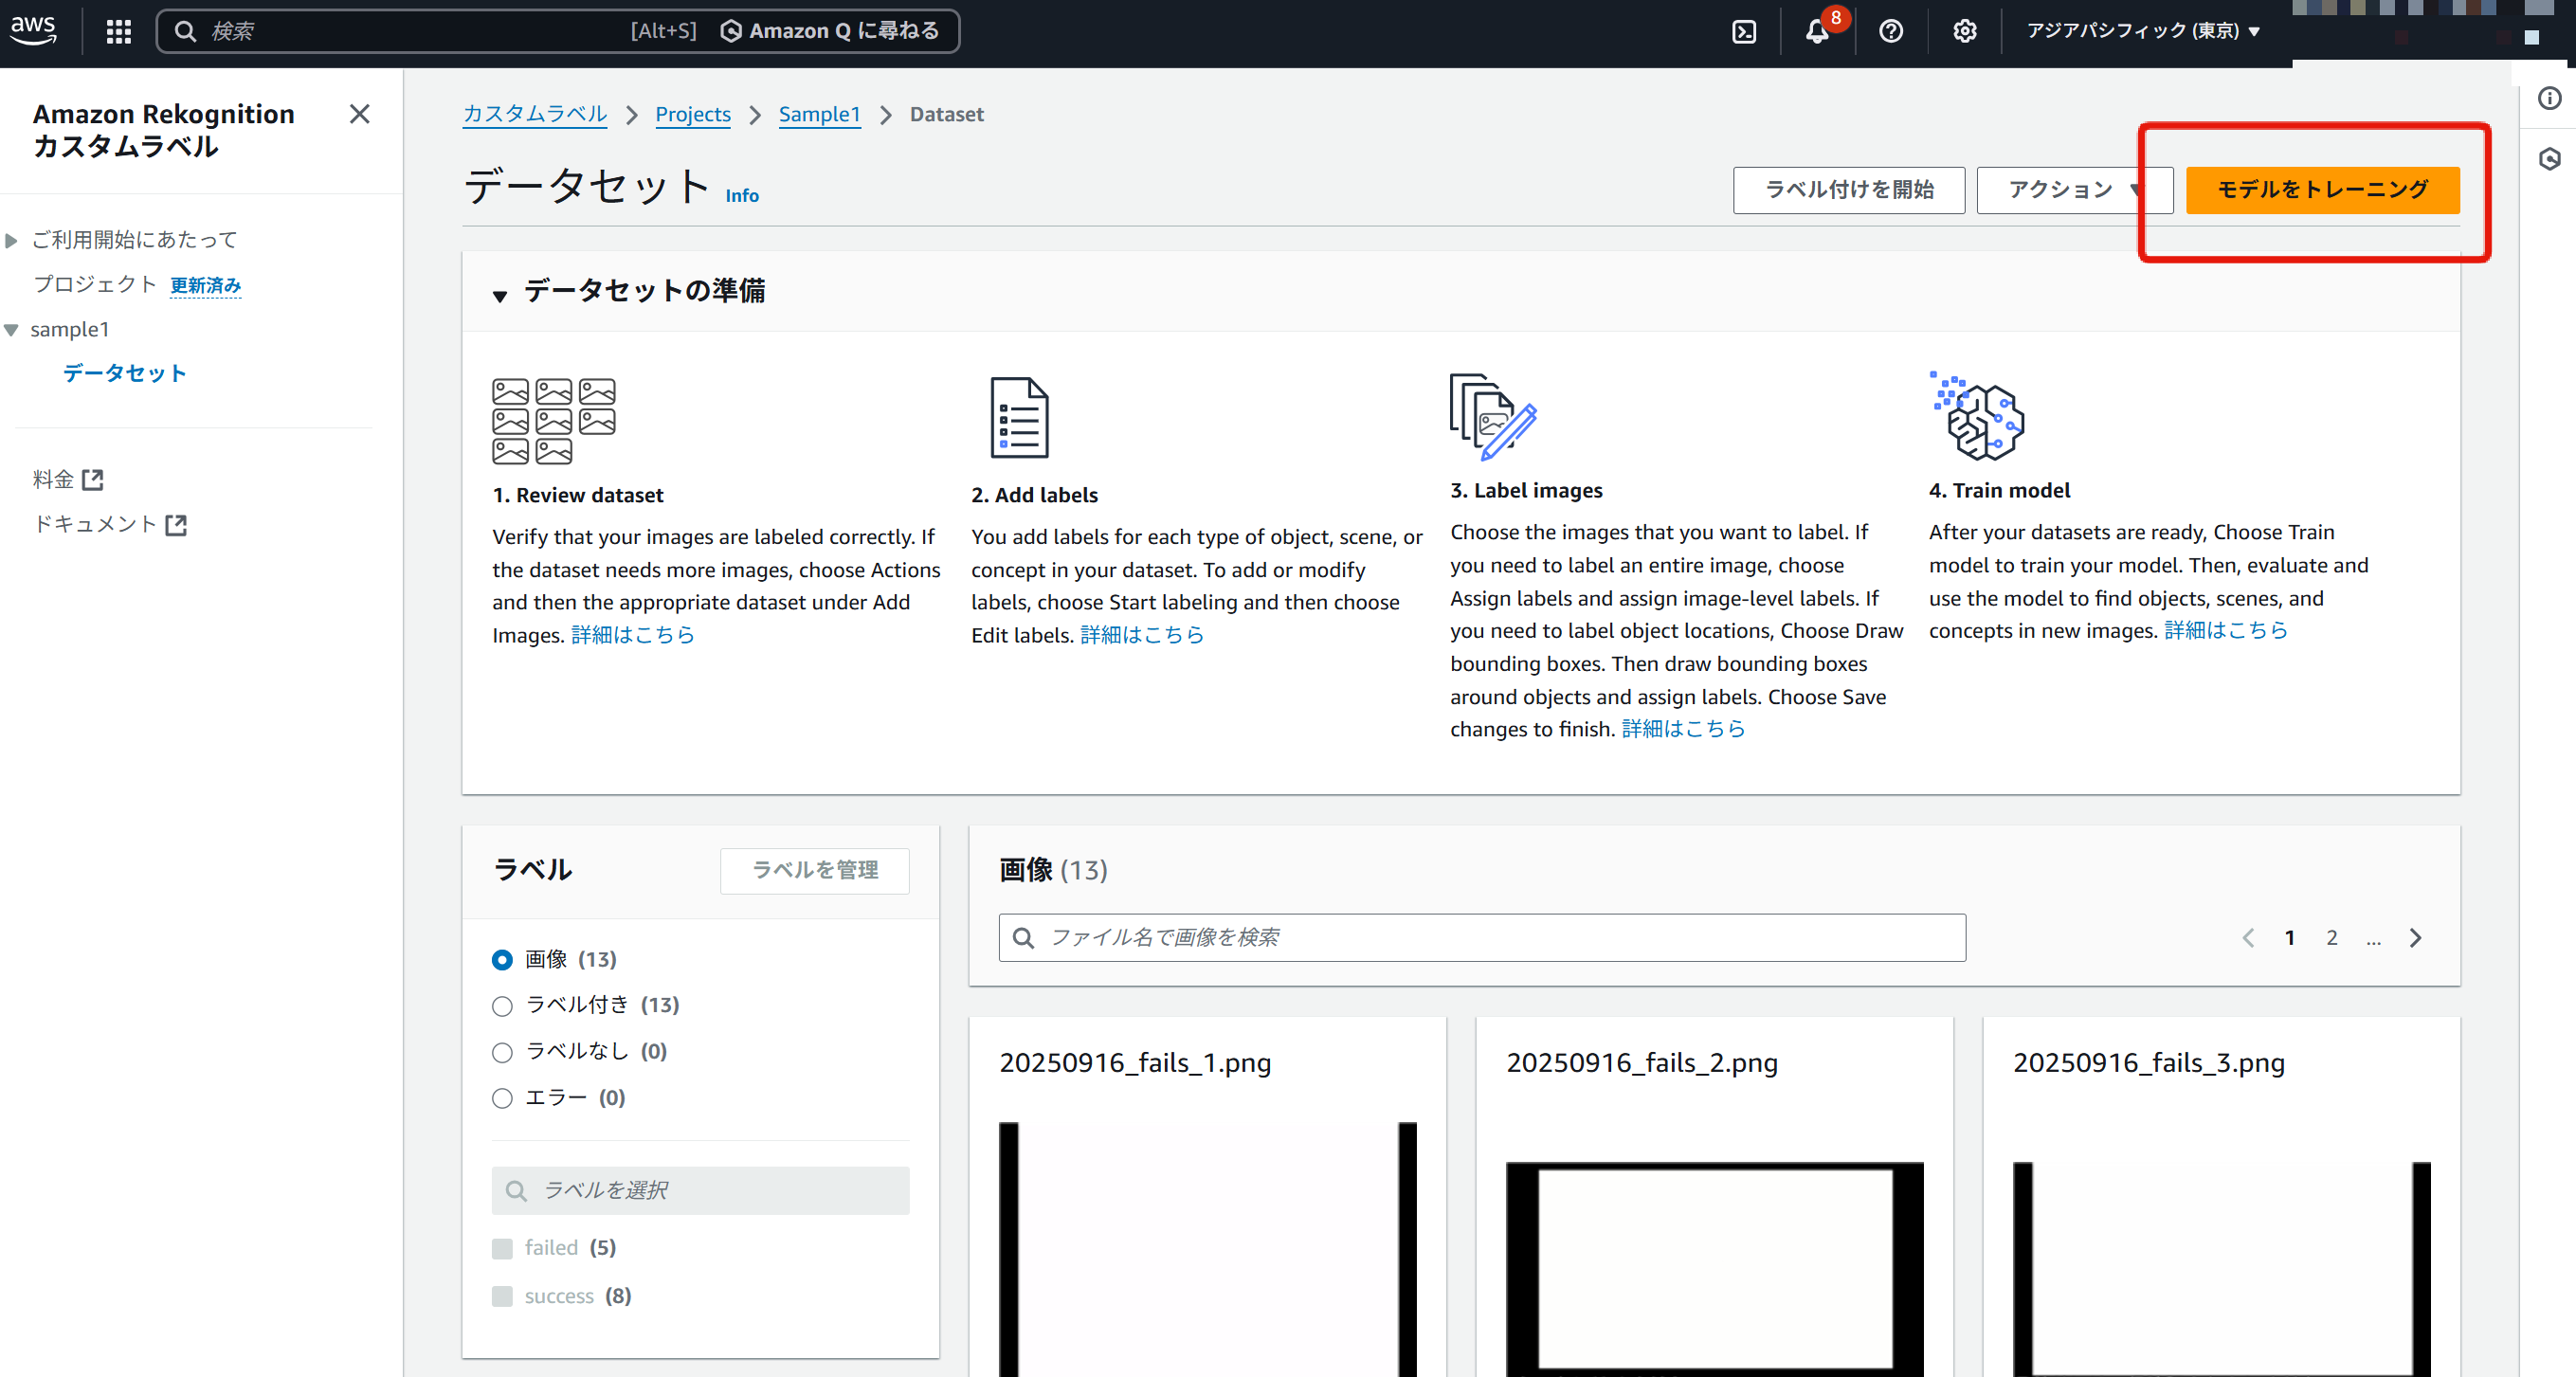Select the ラベル付き (13) radio button
This screenshot has width=2576, height=1377.
pyautogui.click(x=502, y=1006)
